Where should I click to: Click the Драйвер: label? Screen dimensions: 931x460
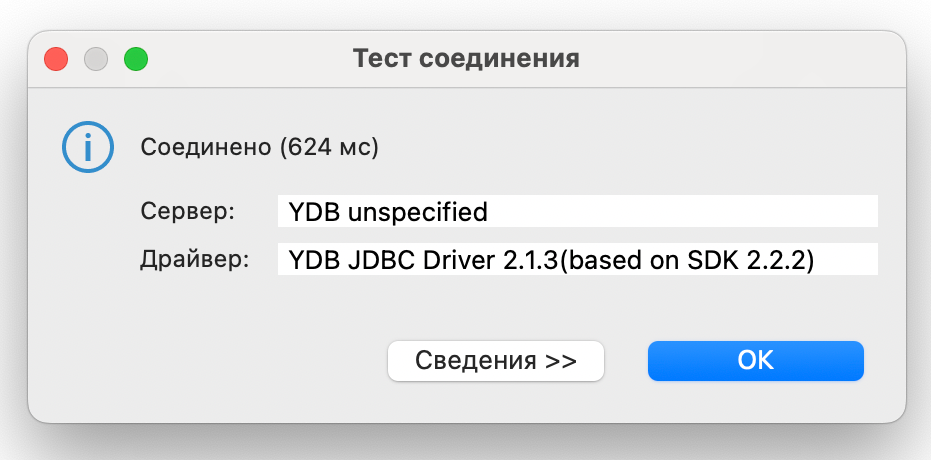pos(192,260)
